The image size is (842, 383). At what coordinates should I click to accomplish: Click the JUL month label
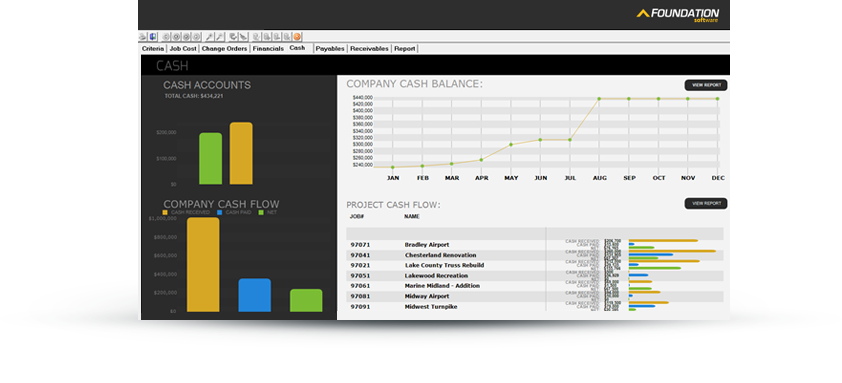pos(570,178)
